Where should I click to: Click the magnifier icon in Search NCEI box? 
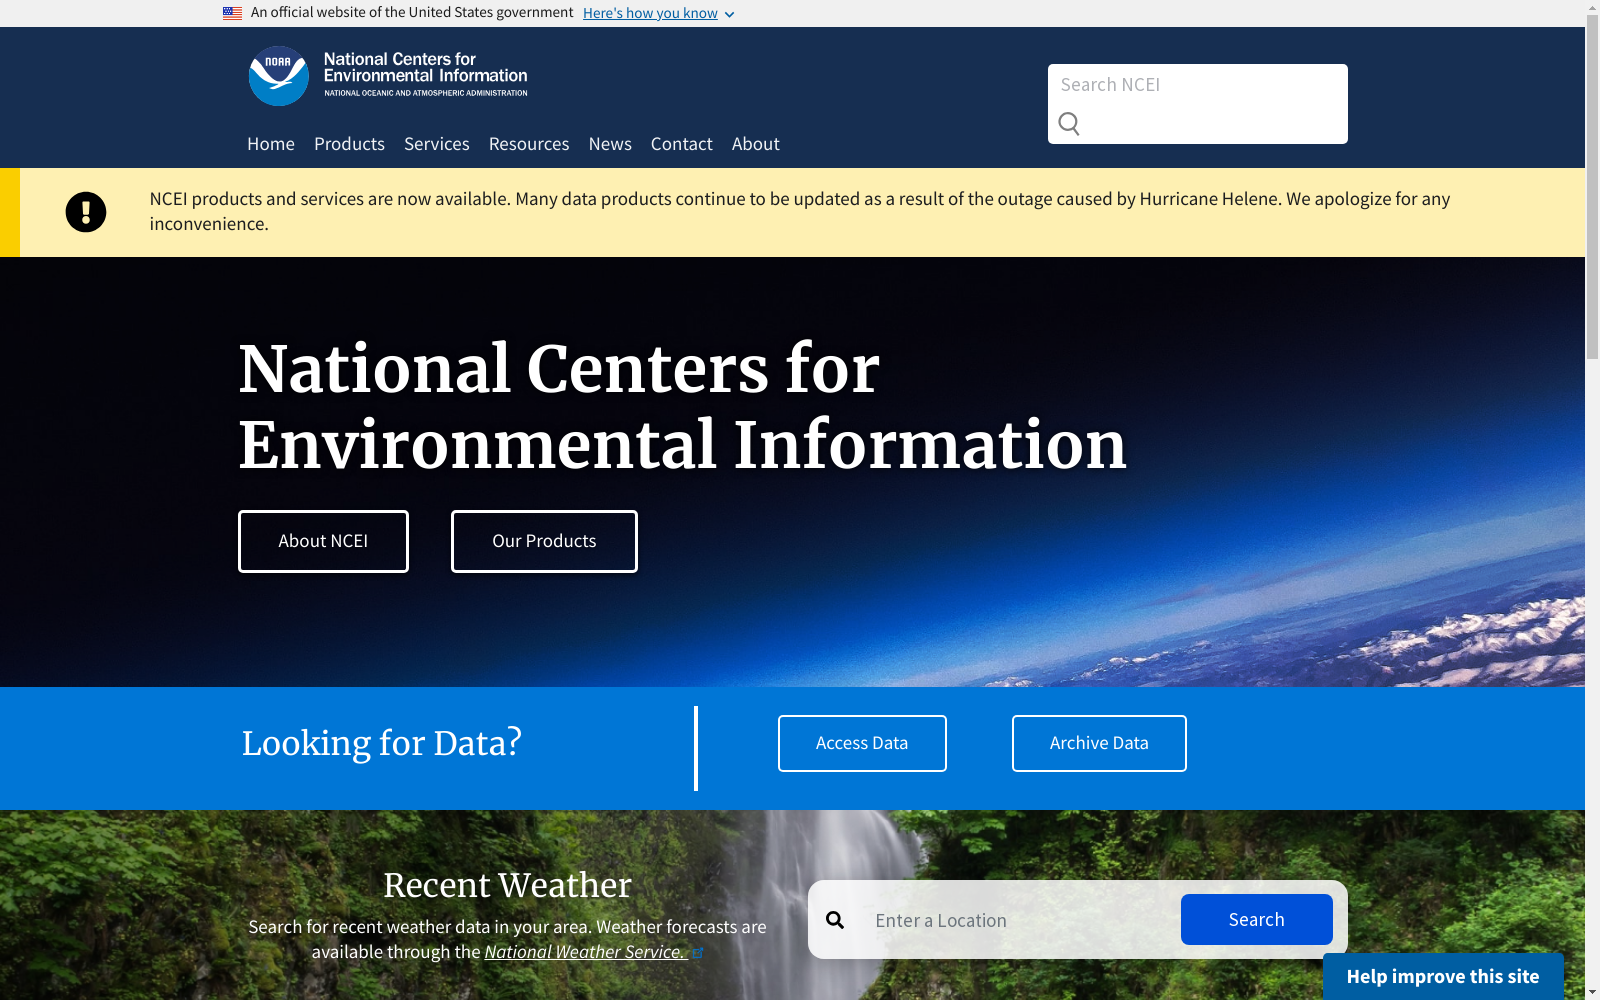(x=1069, y=124)
